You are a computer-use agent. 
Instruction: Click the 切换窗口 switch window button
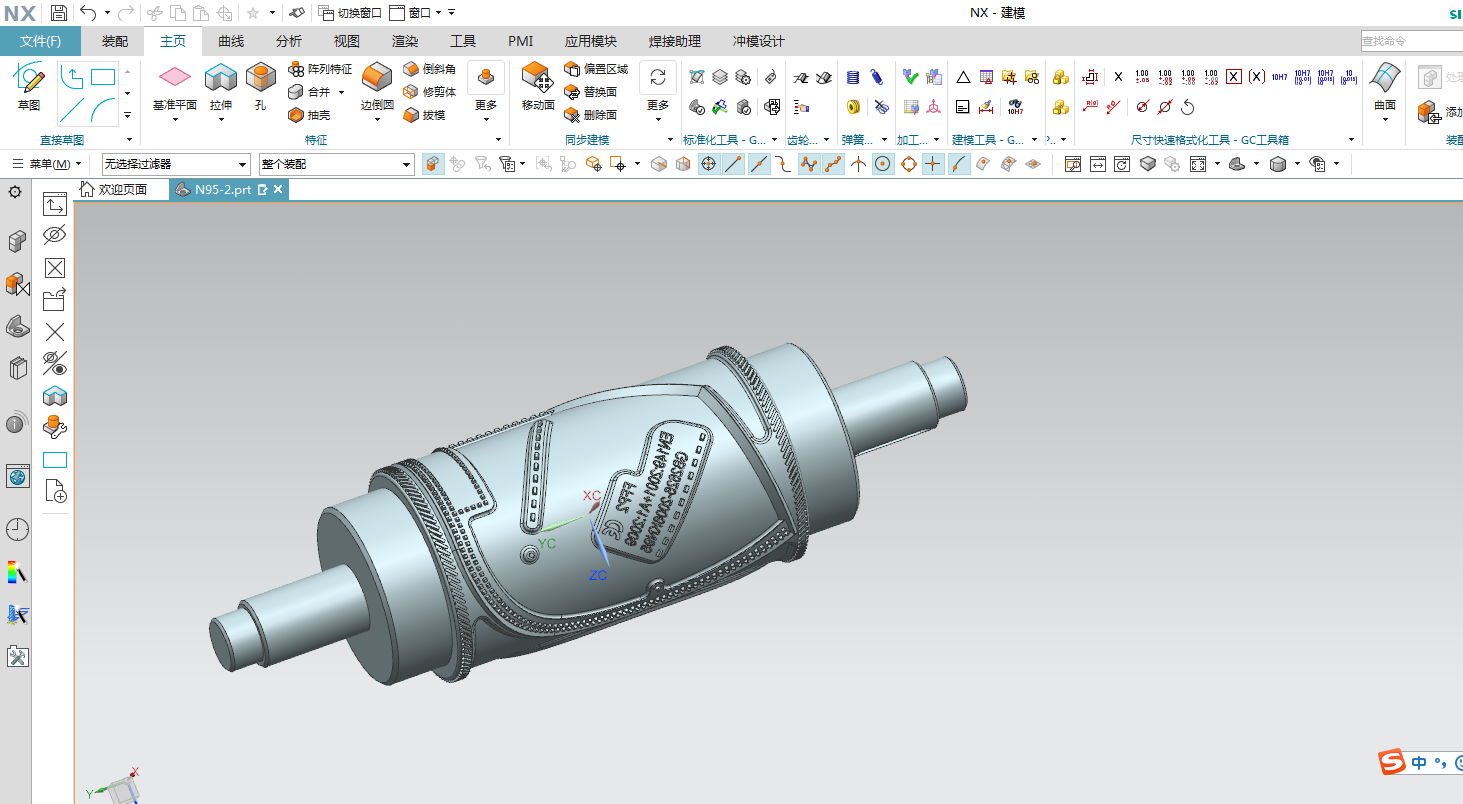pos(351,13)
